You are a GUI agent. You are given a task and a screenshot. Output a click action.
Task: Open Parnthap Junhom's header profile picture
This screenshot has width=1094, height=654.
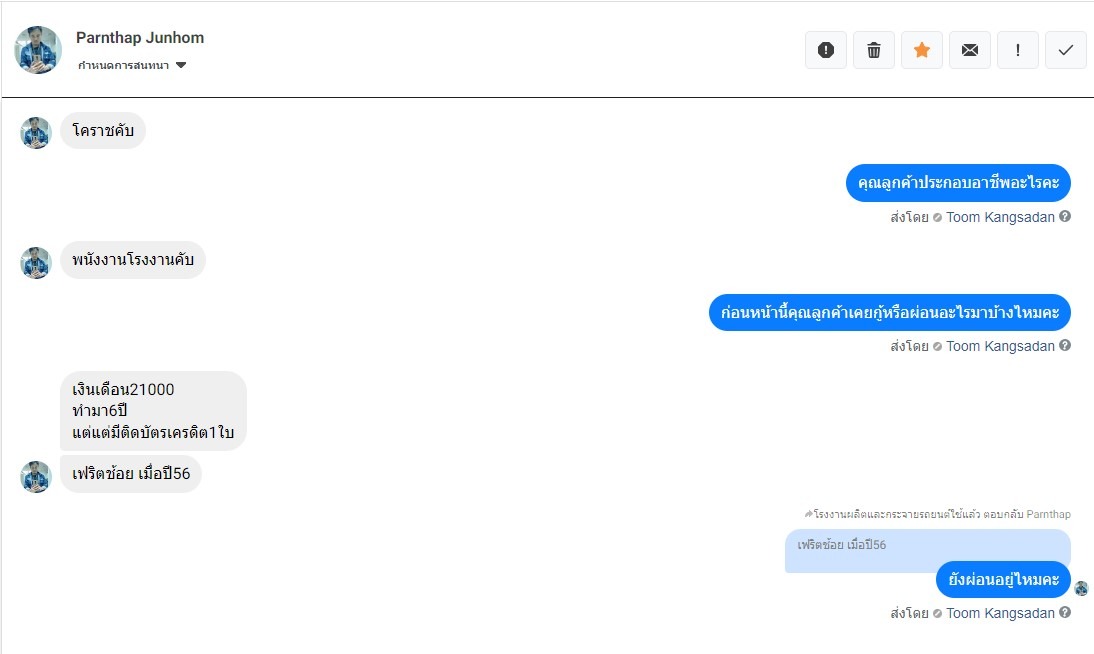pos(38,50)
